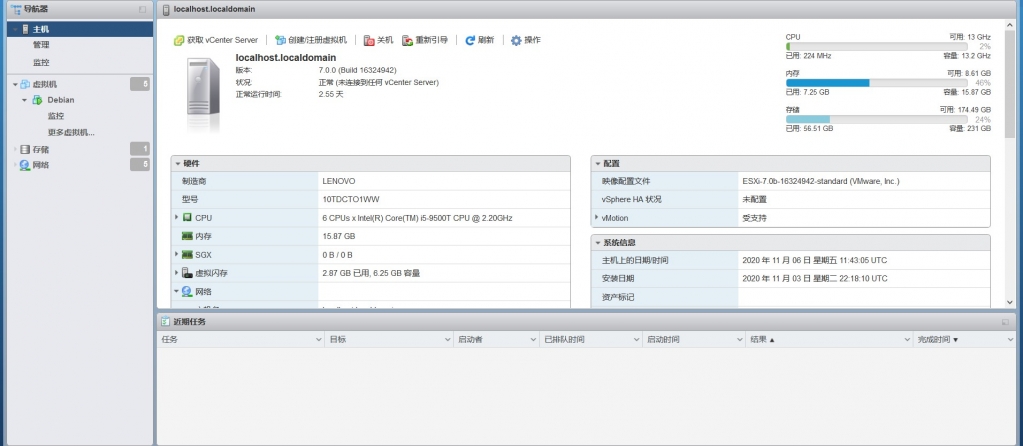Viewport: 1023px width, 446px height.
Task: Open 监控 directly under 管理
Action: point(41,63)
